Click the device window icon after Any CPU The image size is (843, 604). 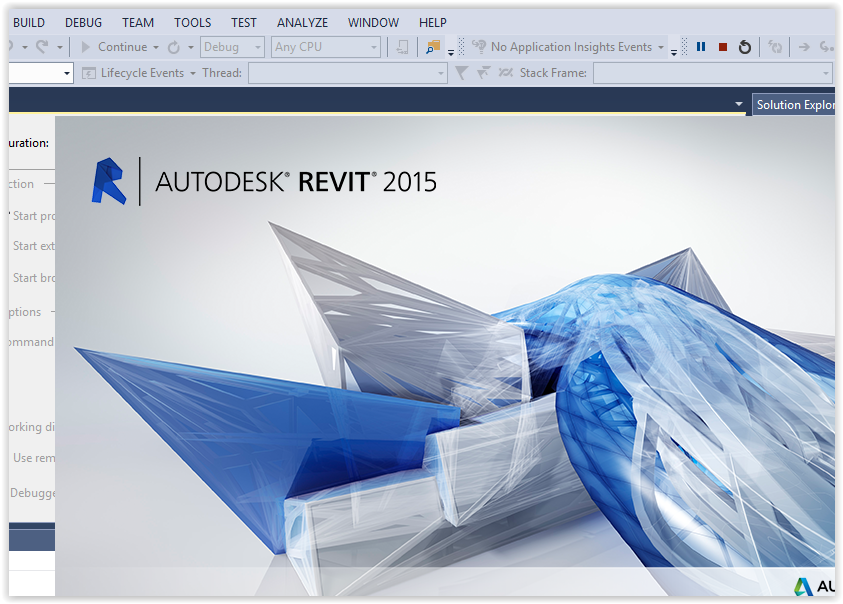(x=402, y=47)
